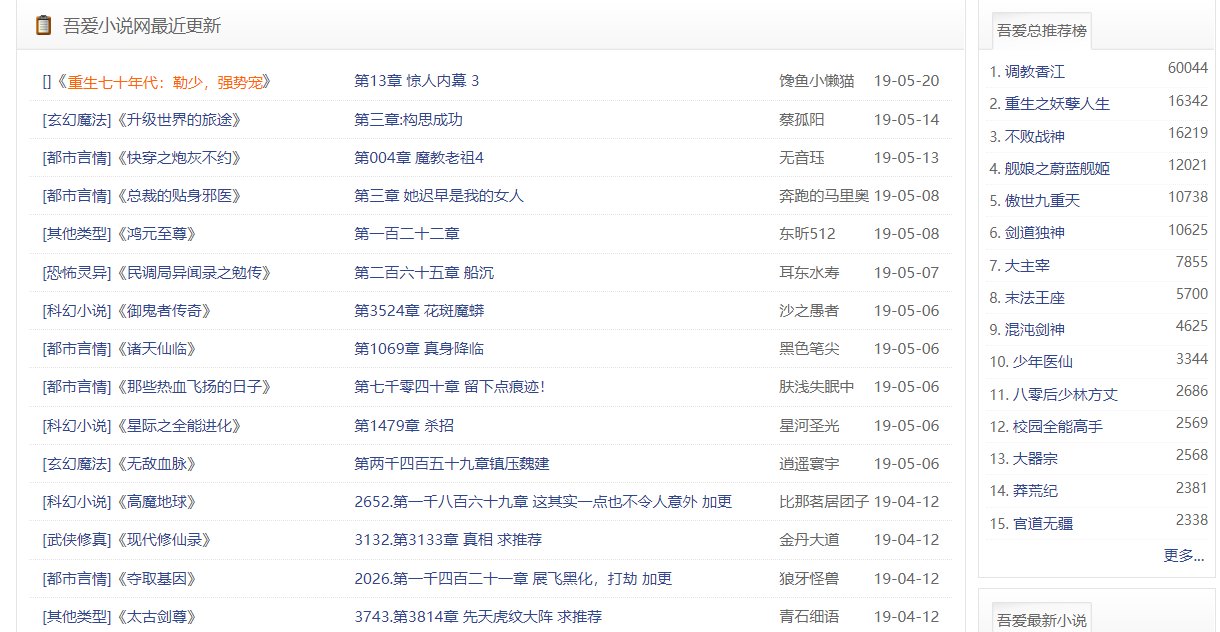Open chapter 第三章 她迟早是我的女人
Screen dimensions: 1220x632
(438, 196)
